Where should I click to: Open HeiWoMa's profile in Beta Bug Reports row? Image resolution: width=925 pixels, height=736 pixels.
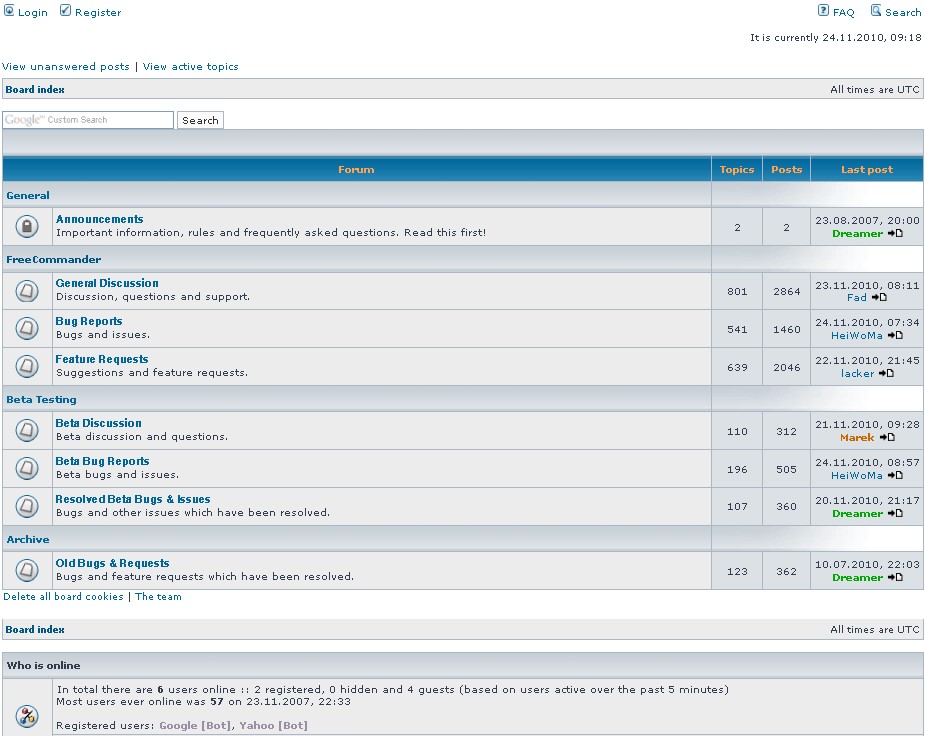pos(857,475)
